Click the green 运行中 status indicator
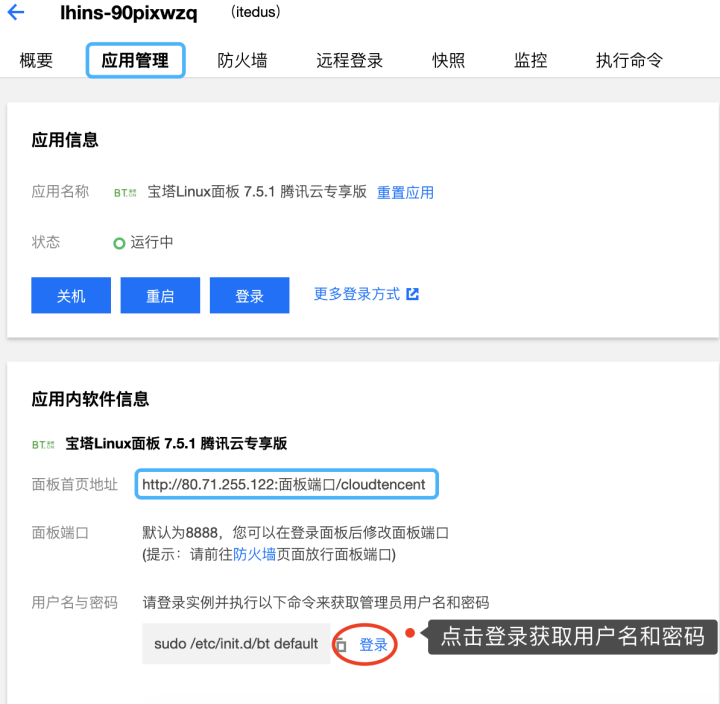 (x=119, y=243)
